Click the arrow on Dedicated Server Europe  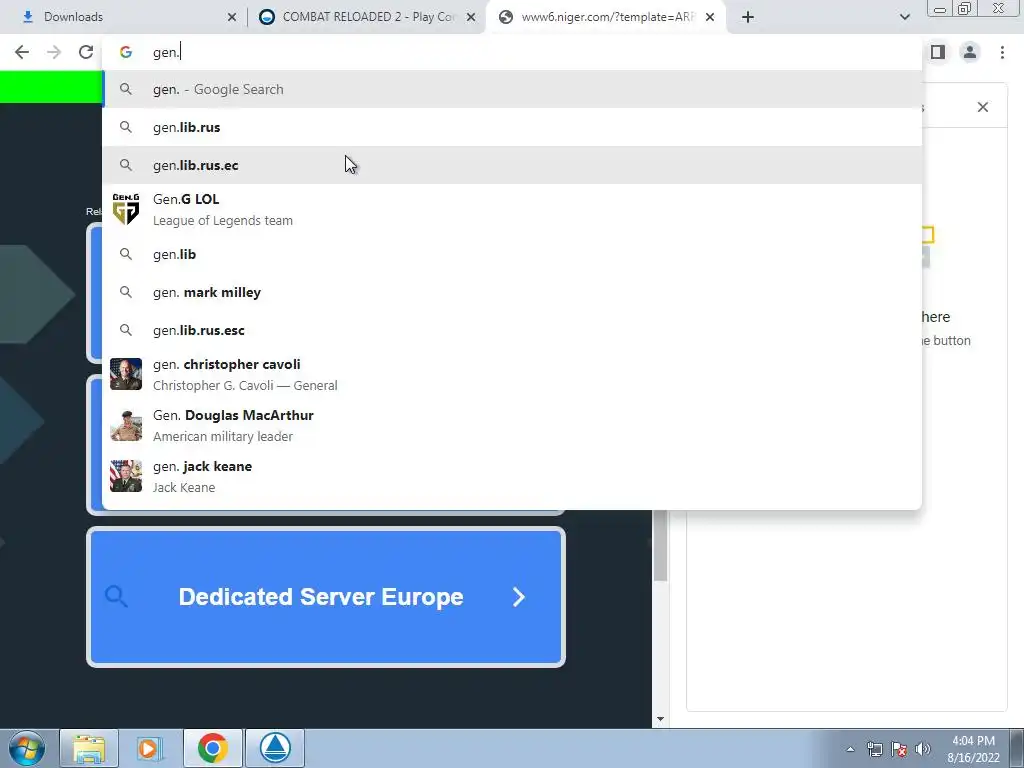tap(519, 597)
